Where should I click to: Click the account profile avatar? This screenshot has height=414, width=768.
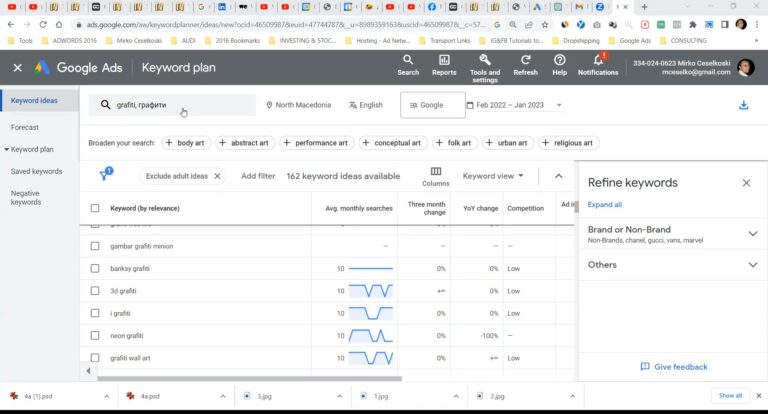pos(745,68)
